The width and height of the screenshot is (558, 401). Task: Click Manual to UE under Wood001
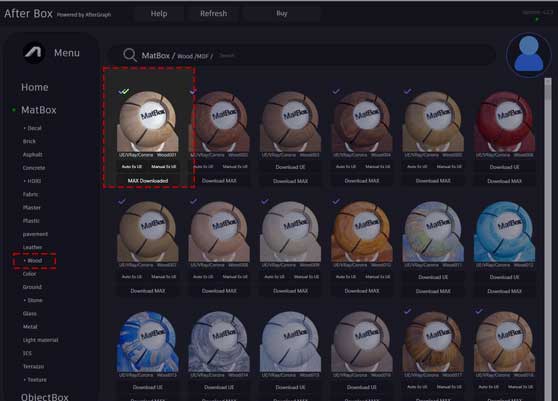pyautogui.click(x=164, y=167)
